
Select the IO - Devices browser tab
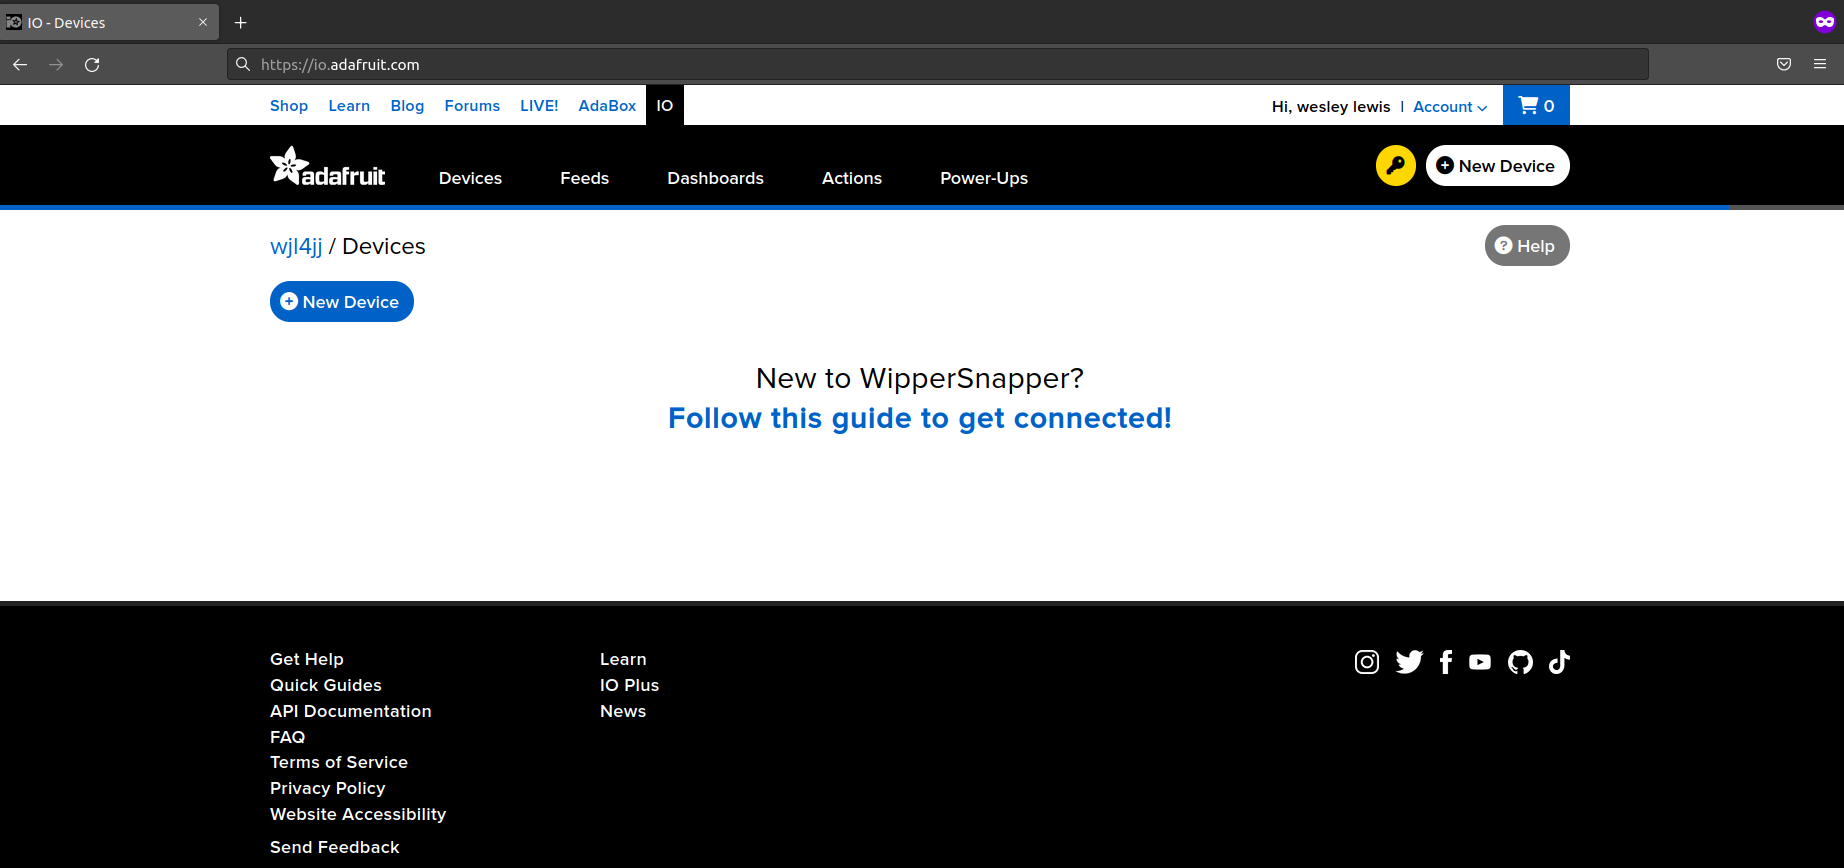click(109, 22)
